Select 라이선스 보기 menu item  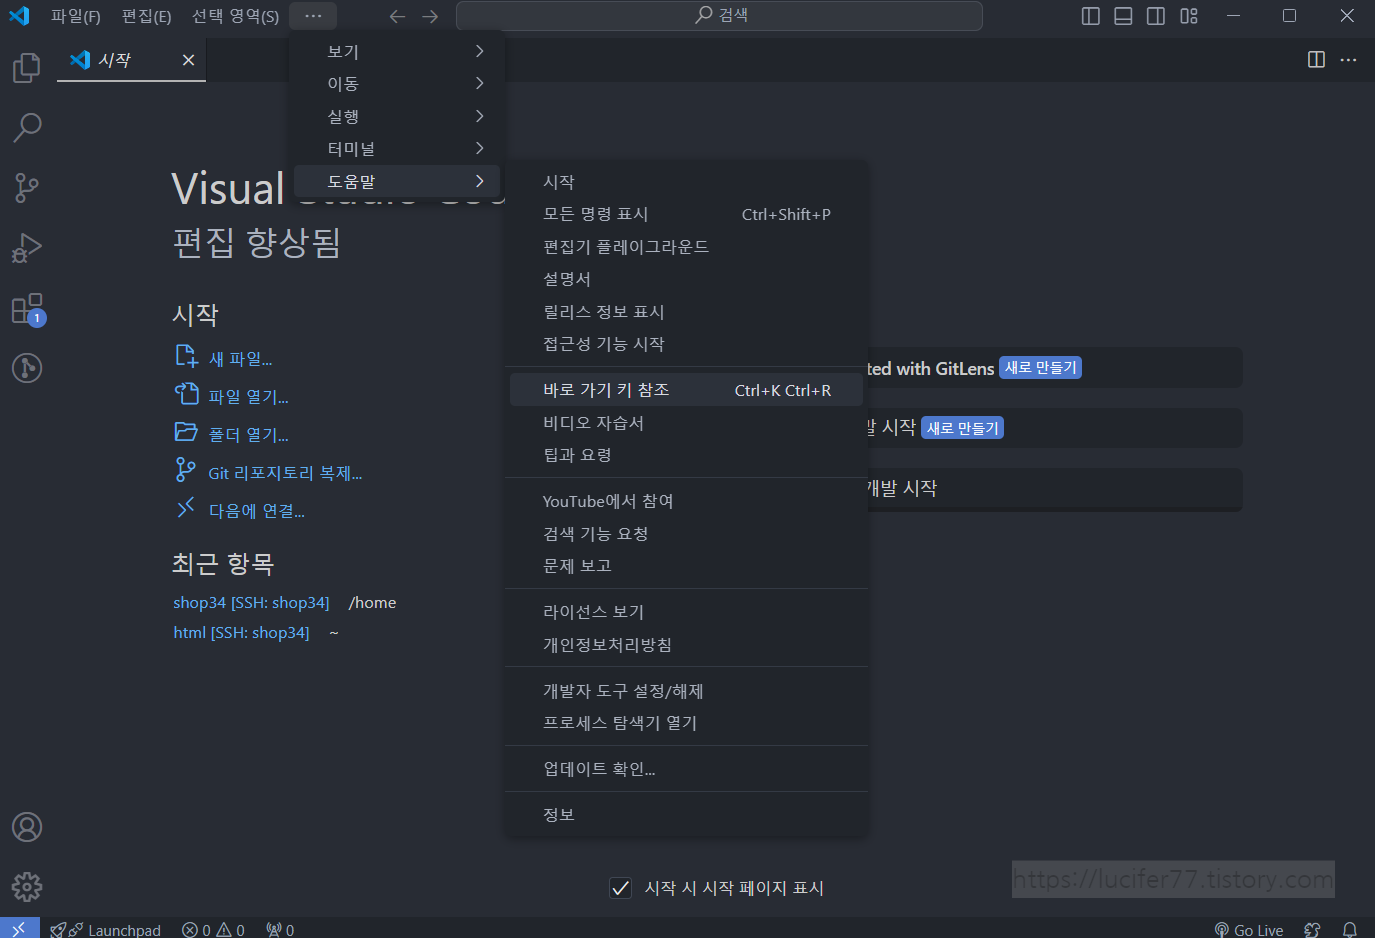686,612
